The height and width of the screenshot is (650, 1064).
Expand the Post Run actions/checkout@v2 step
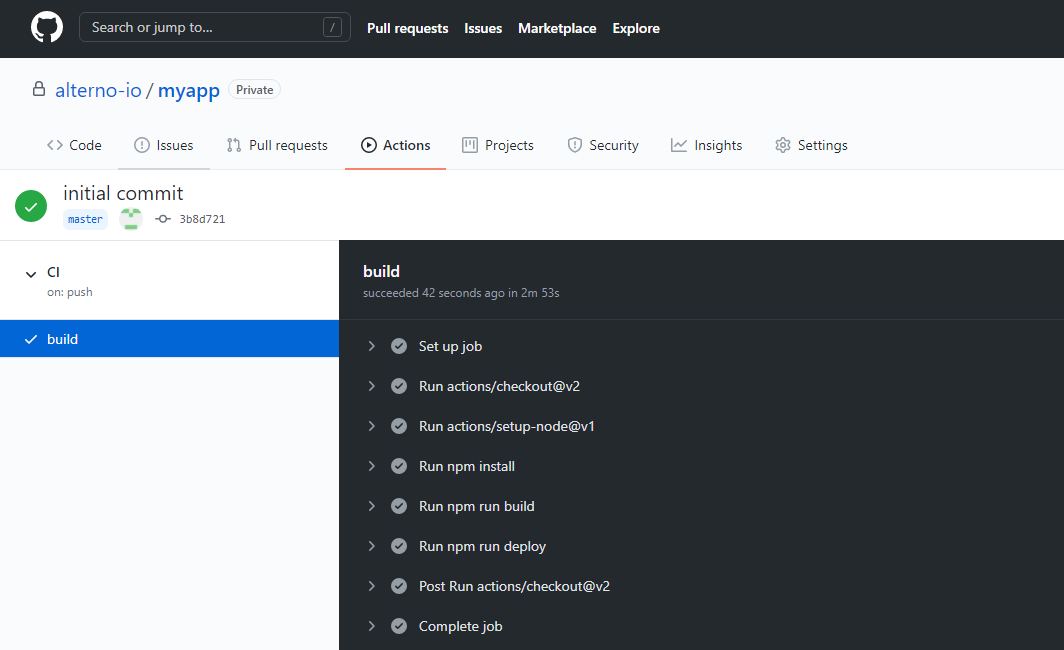[x=371, y=586]
